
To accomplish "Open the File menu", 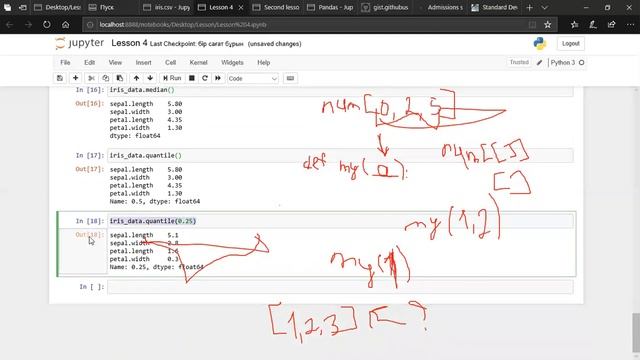I will click(x=65, y=62).
